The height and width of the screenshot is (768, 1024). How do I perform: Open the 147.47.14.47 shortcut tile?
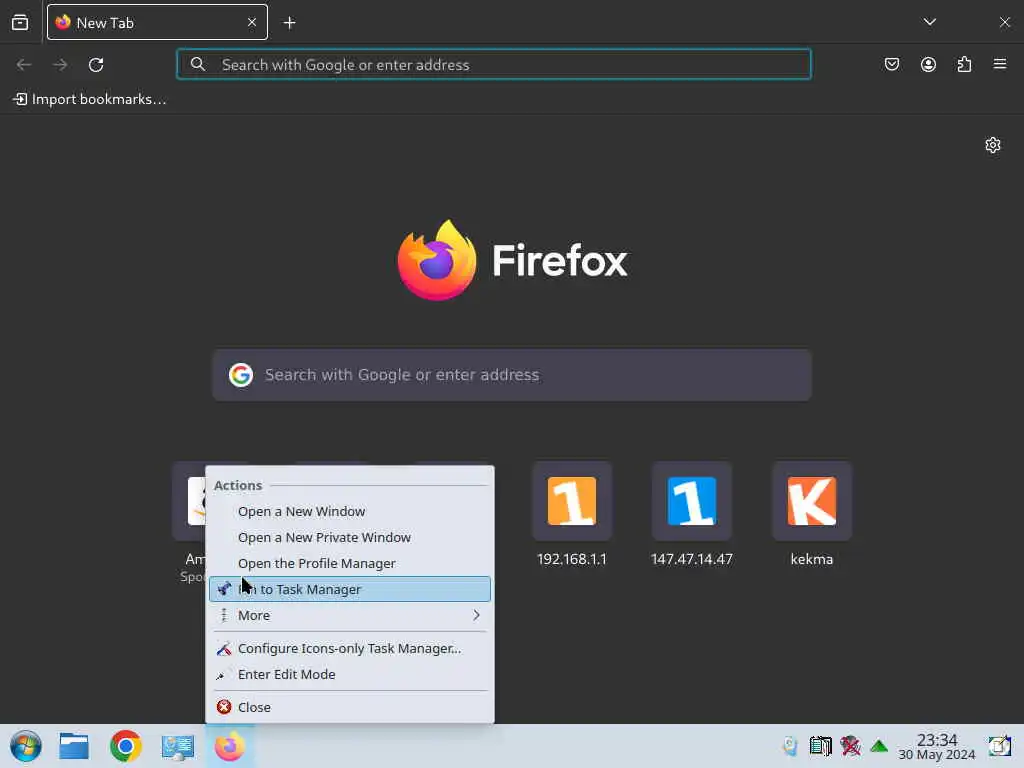point(692,501)
